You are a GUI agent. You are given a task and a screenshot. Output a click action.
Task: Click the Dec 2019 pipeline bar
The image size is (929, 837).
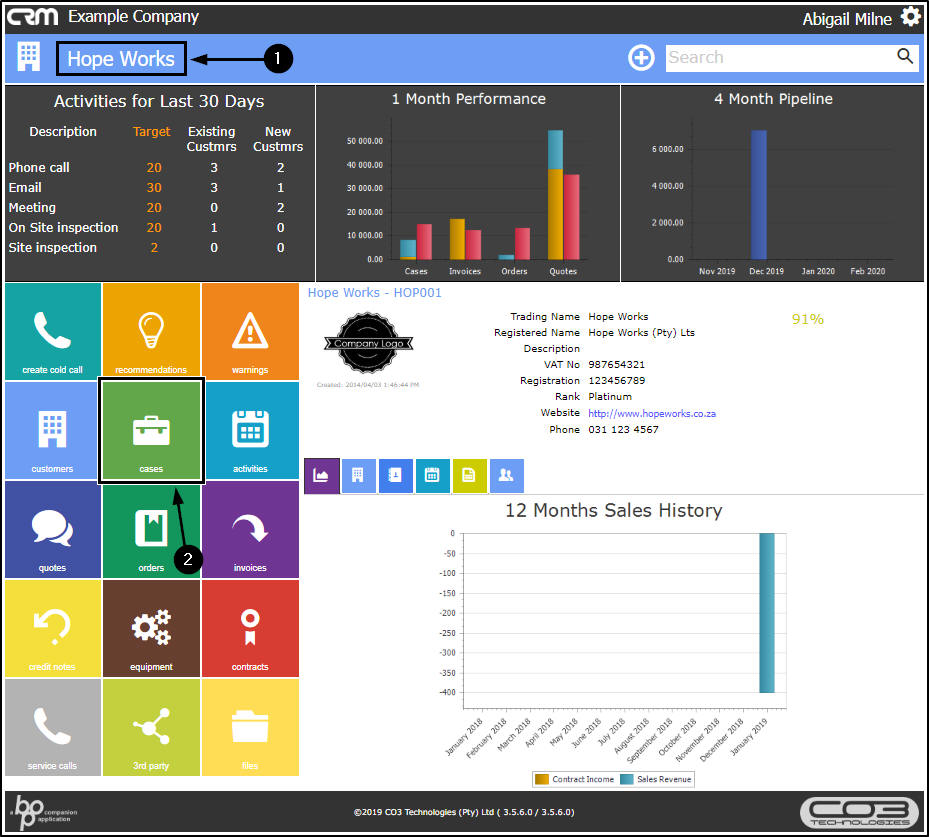point(758,195)
